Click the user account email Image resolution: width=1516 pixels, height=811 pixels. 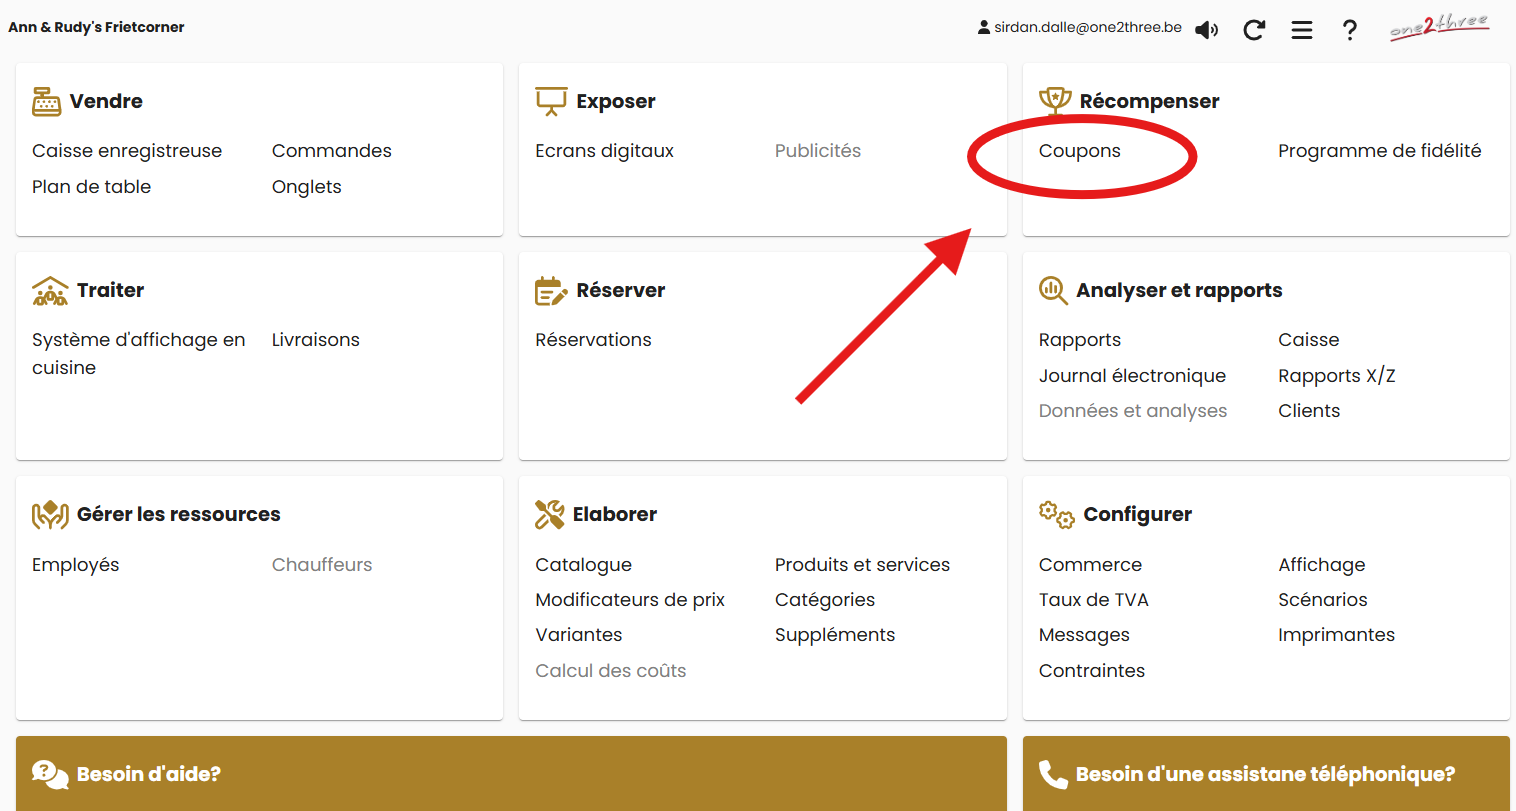coord(1086,28)
